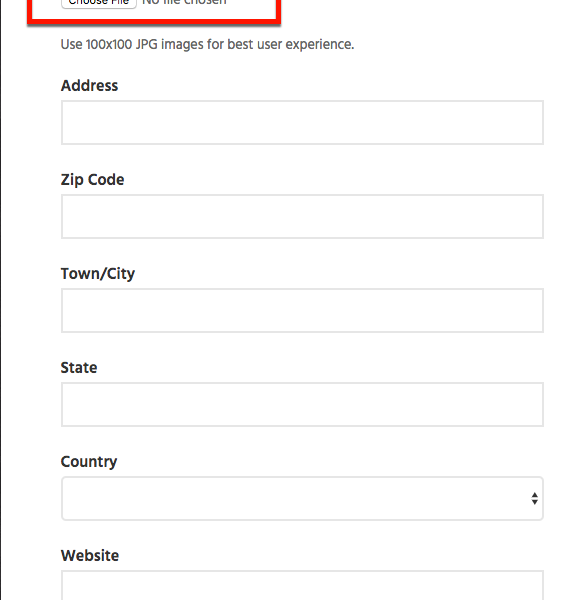Click the word JPG in the image hint
The height and width of the screenshot is (600, 586).
point(147,44)
